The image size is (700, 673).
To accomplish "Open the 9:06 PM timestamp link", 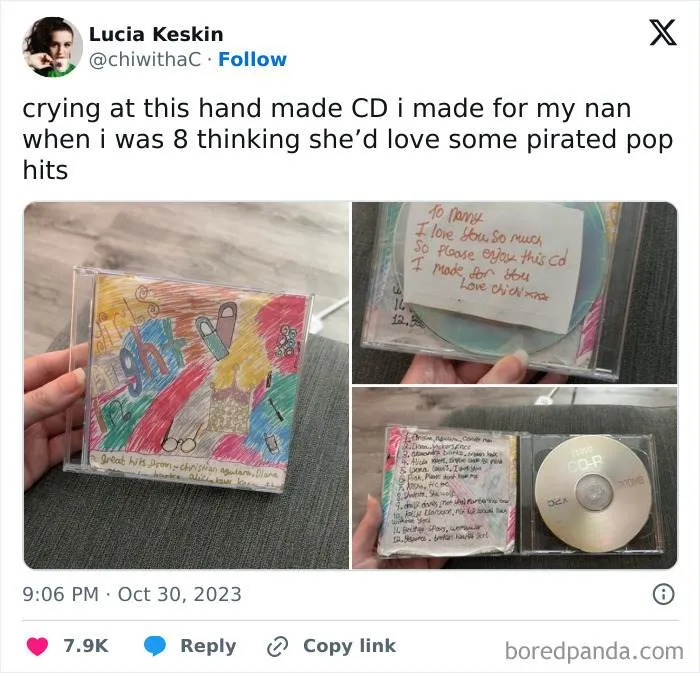I will tap(61, 594).
